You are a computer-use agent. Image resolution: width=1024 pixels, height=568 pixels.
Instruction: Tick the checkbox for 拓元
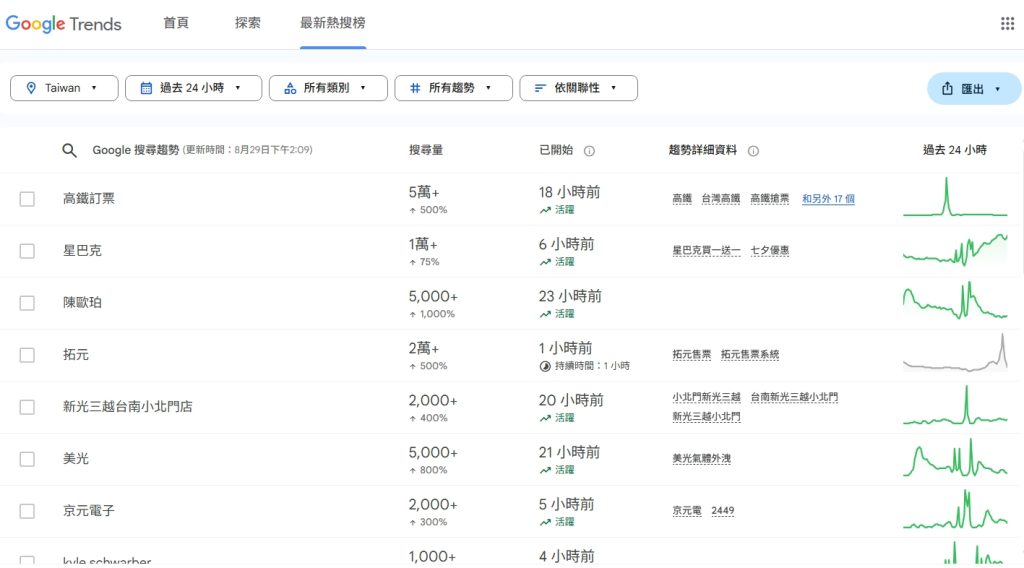click(27, 355)
